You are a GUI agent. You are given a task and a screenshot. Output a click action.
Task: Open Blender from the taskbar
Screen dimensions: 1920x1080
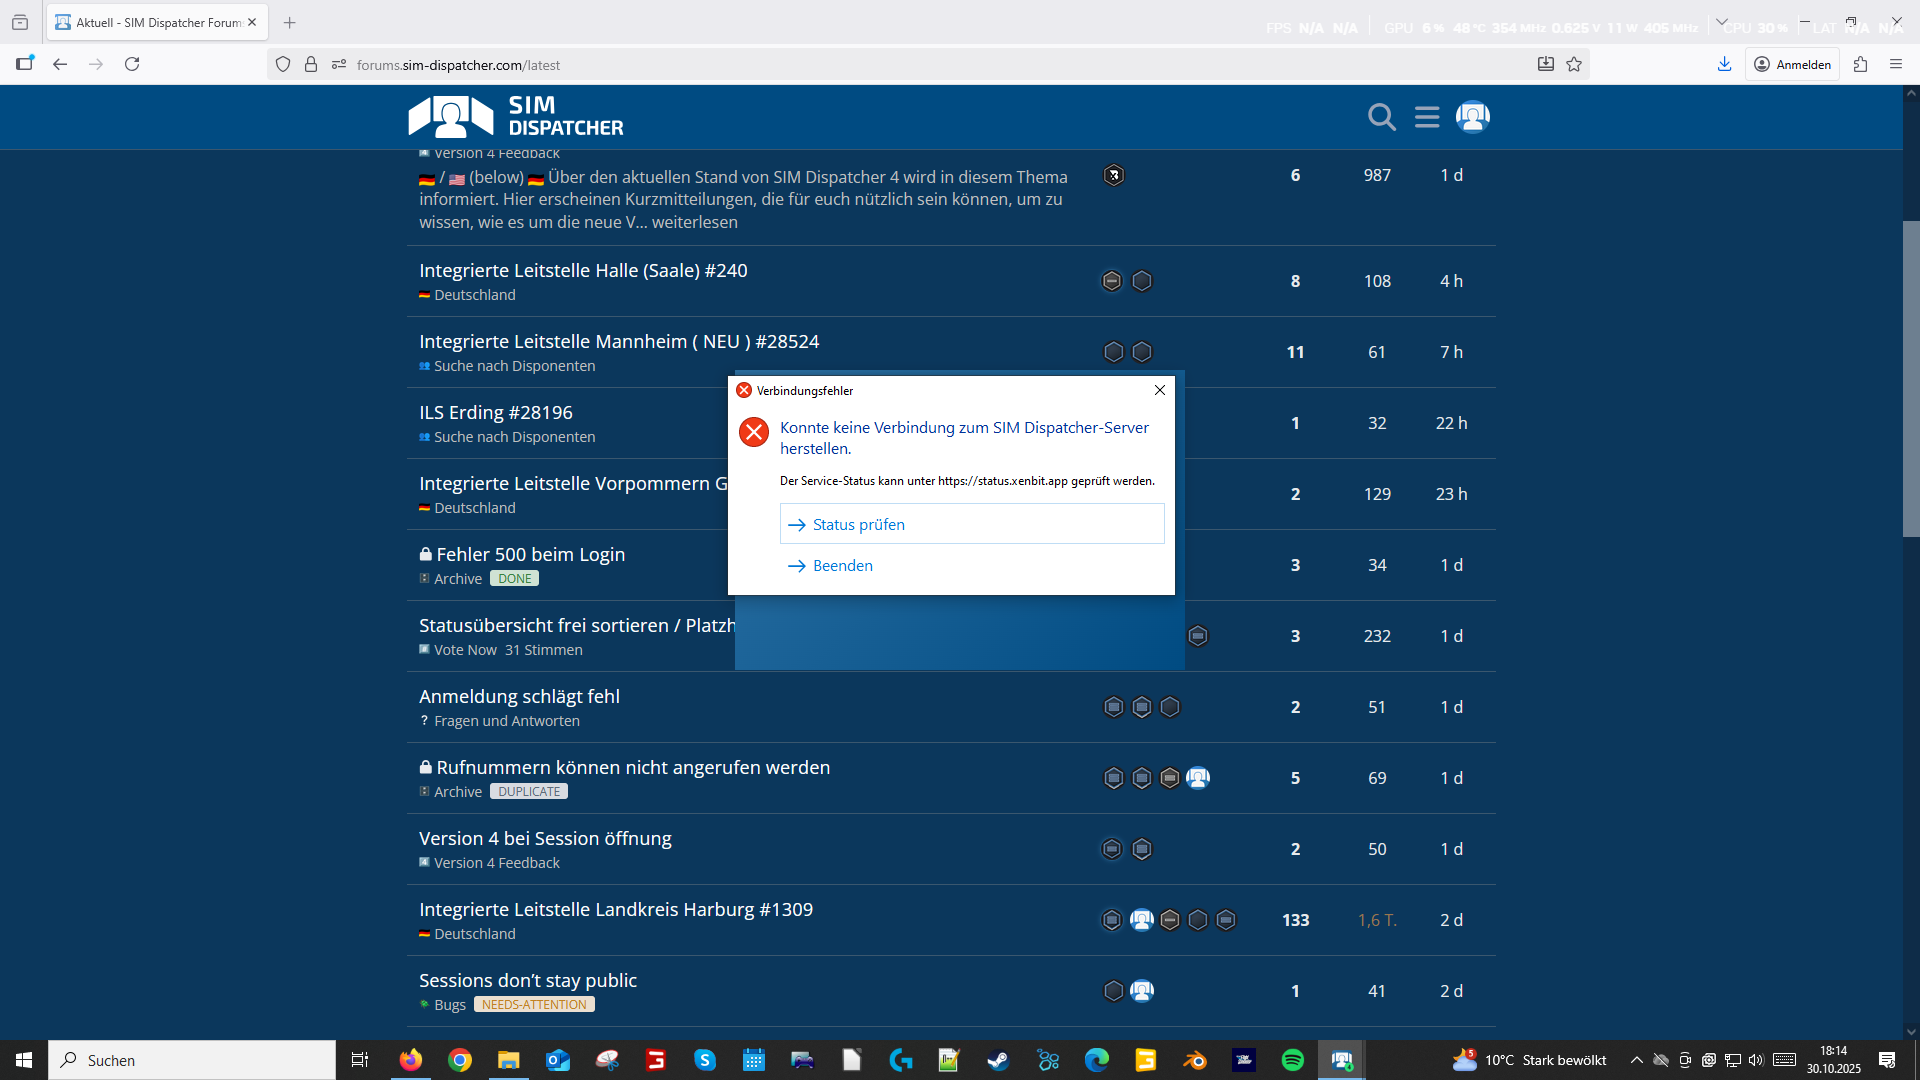1195,1060
